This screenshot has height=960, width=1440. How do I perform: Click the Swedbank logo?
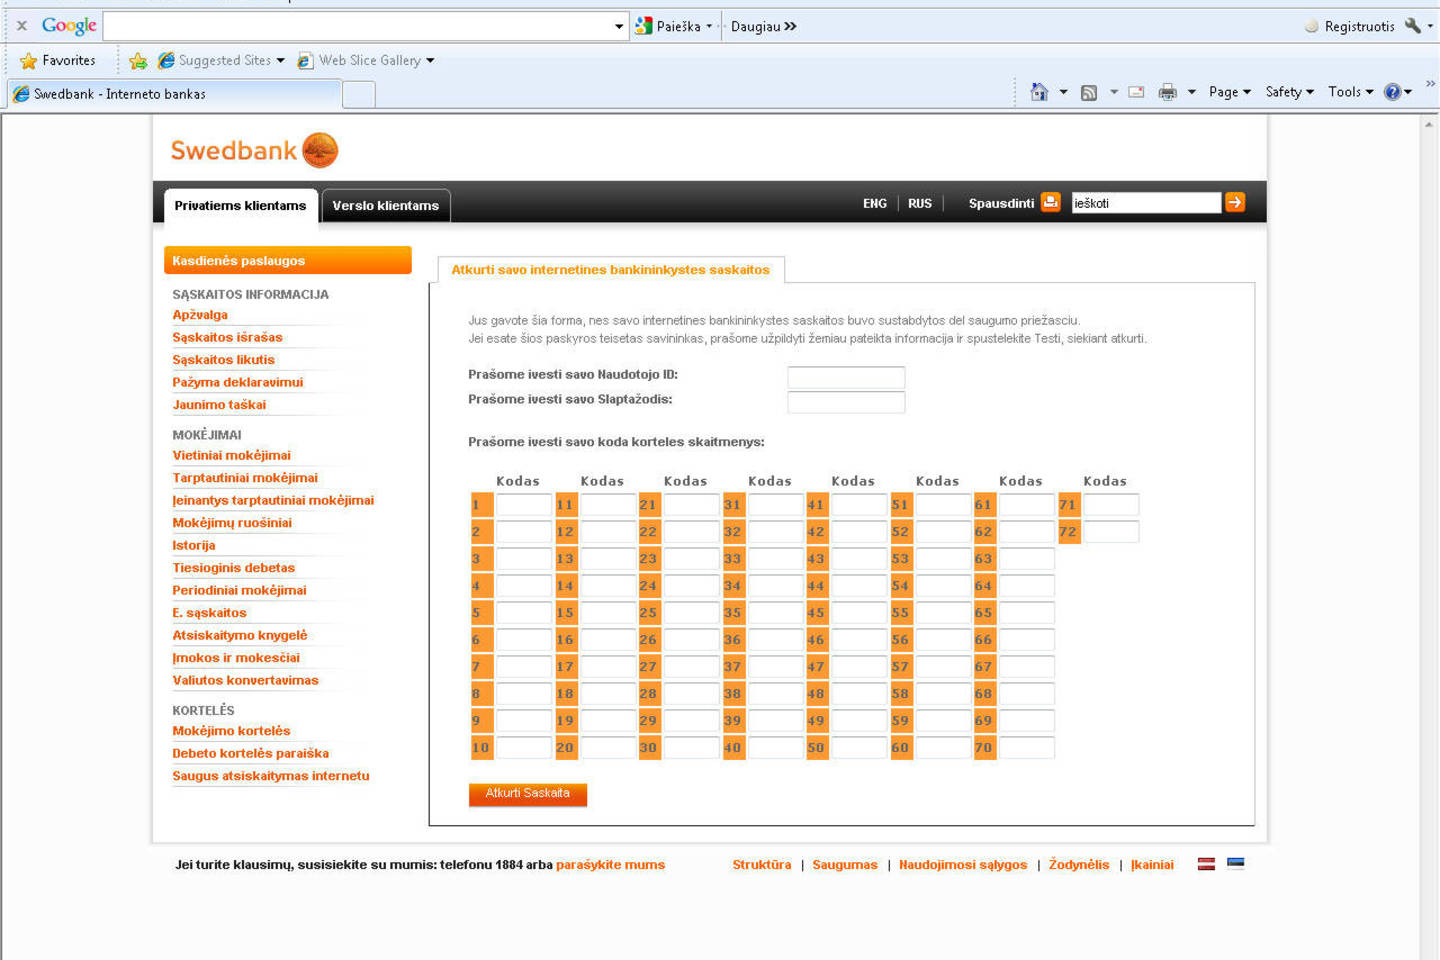[254, 151]
